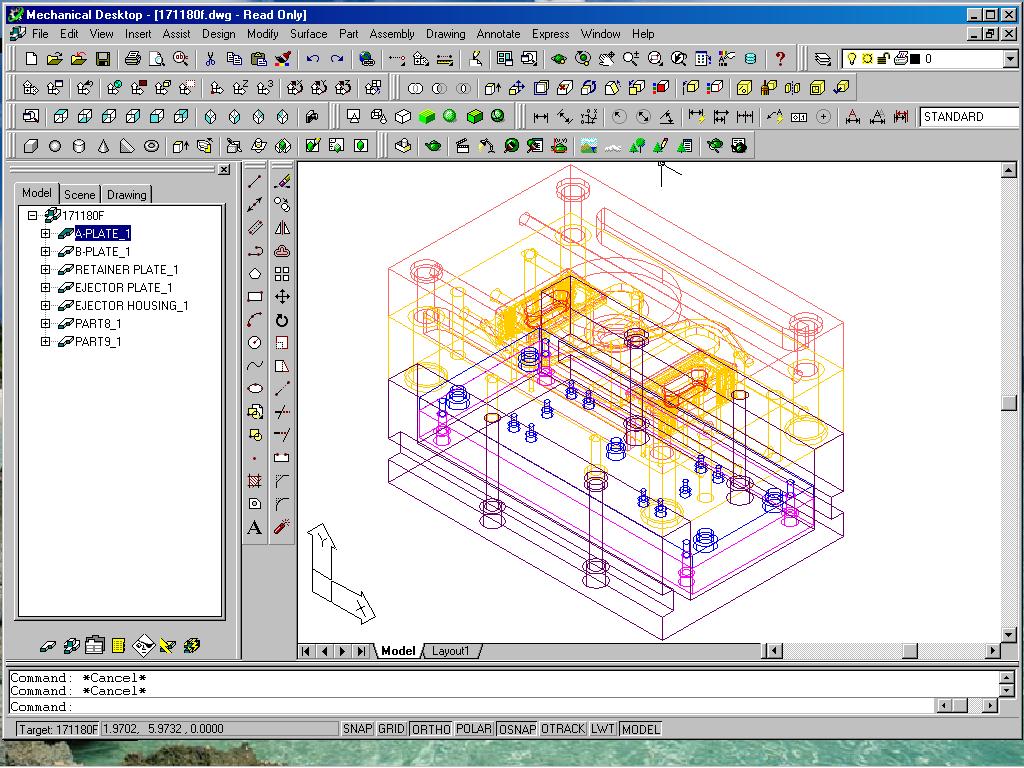1024x768 pixels.
Task: Click the Print icon
Action: 133,59
